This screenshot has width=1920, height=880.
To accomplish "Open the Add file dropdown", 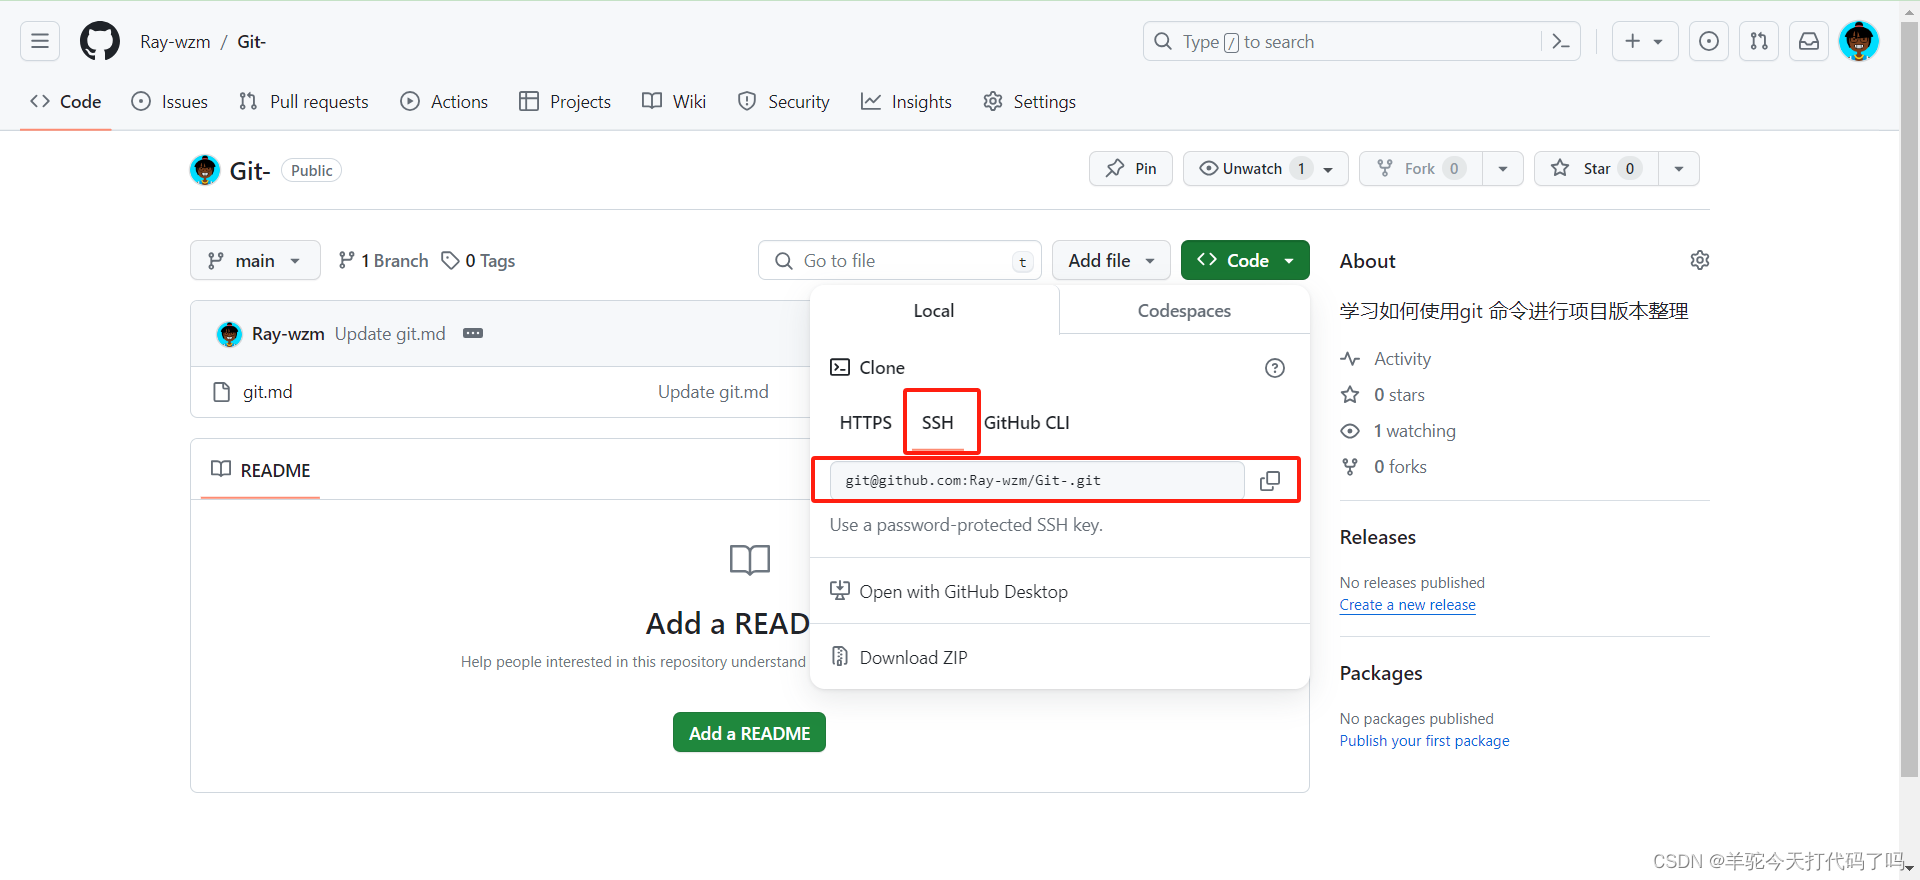I will click(x=1111, y=260).
